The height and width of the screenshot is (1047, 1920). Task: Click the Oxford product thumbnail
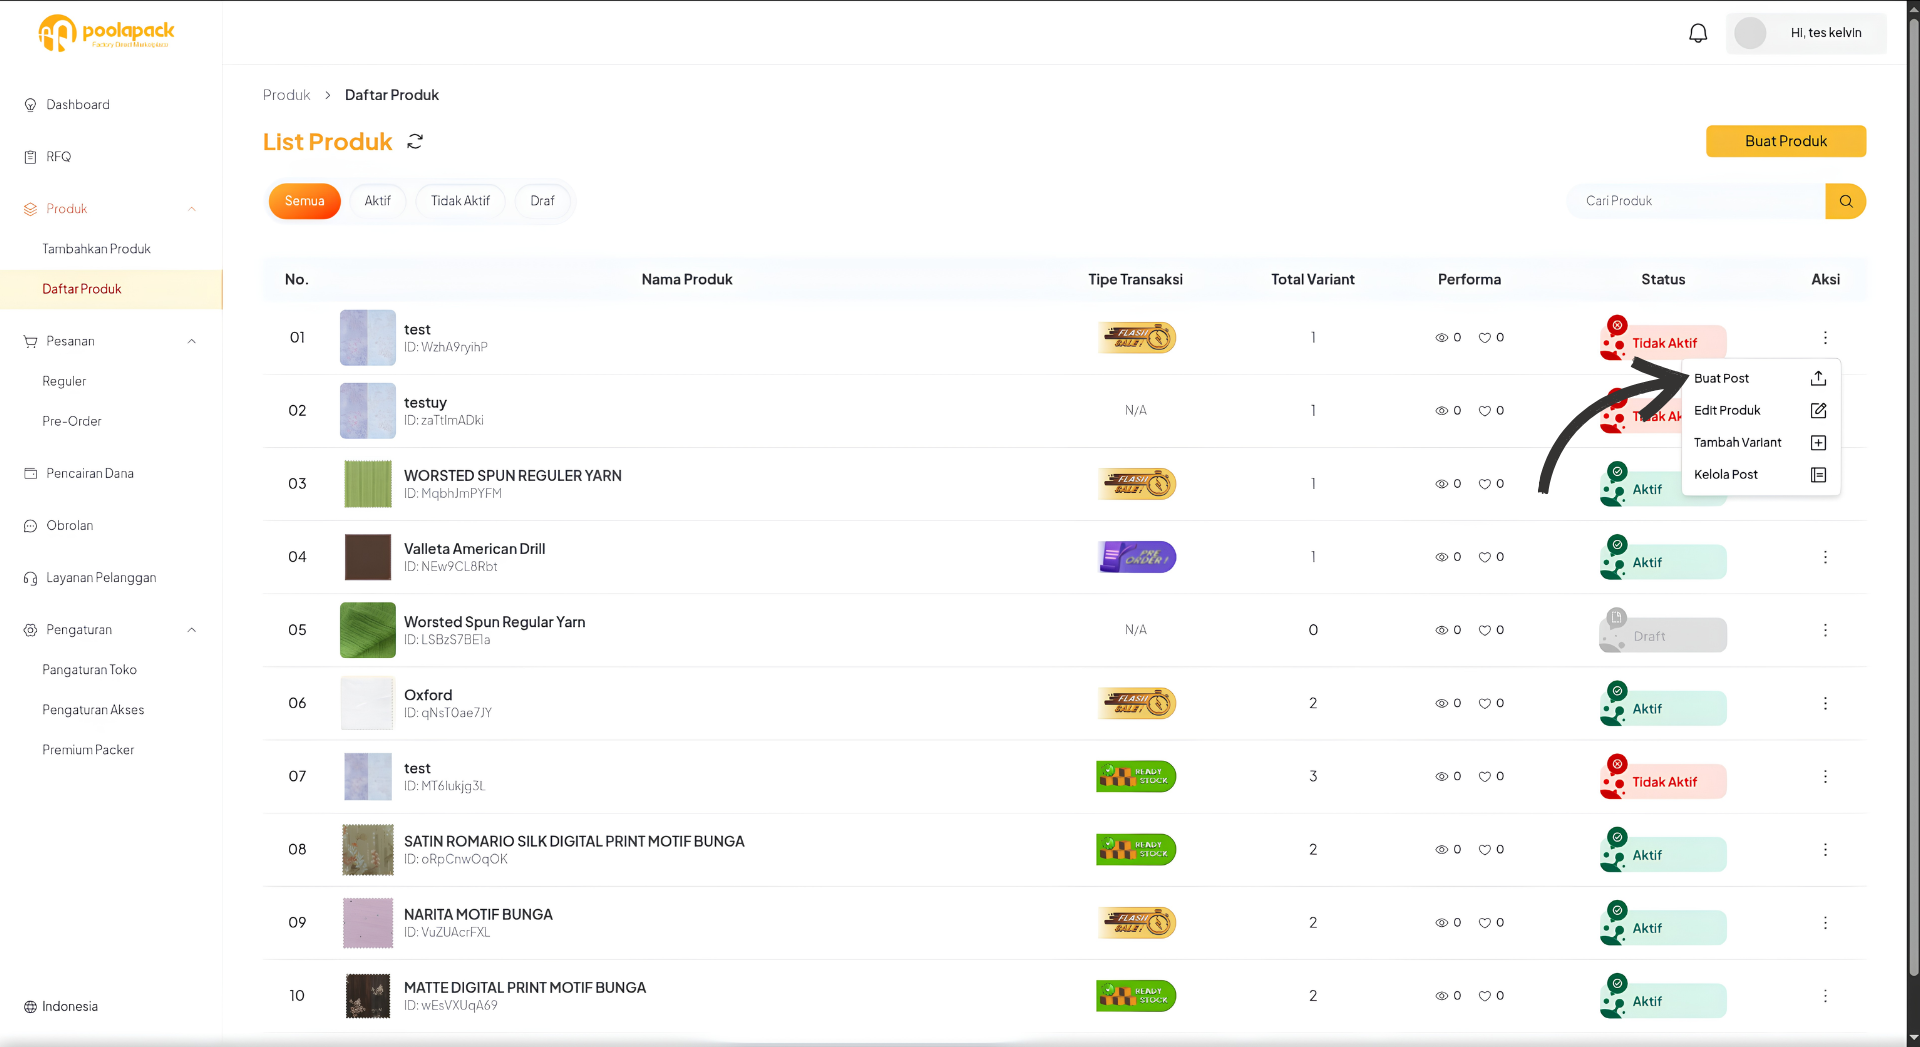pos(368,703)
